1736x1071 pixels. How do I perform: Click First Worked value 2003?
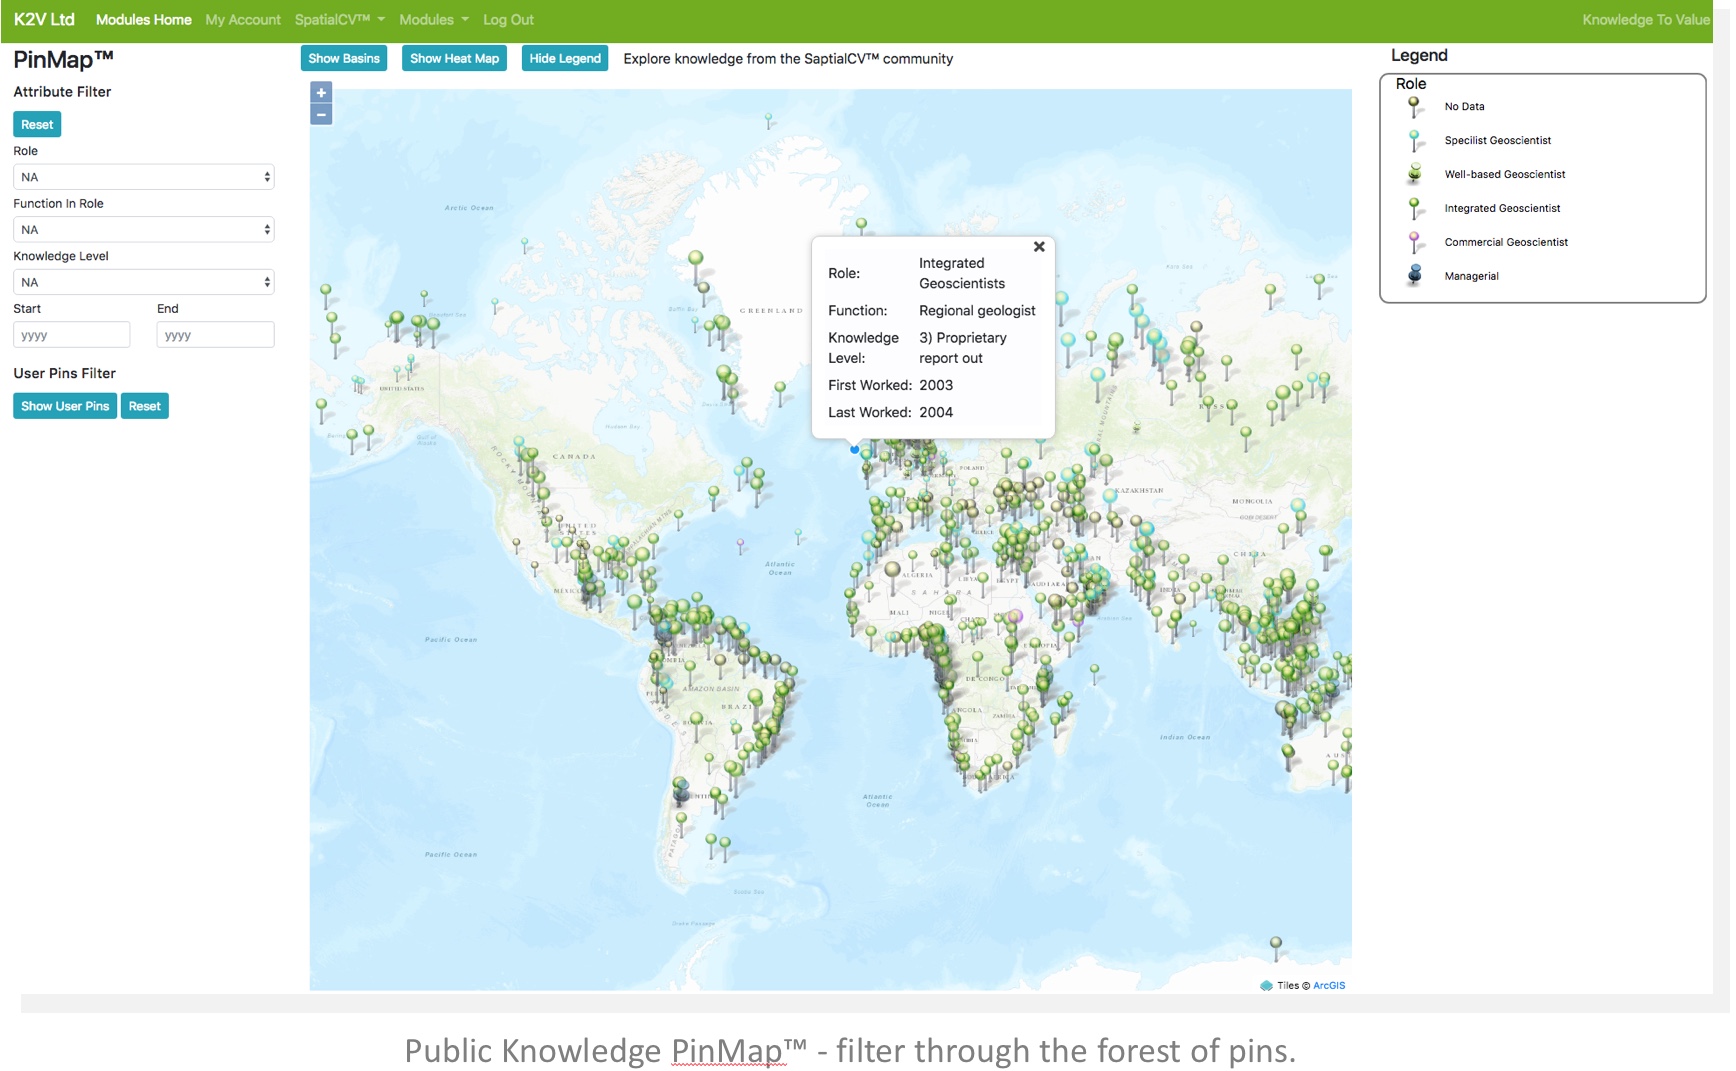coord(936,385)
